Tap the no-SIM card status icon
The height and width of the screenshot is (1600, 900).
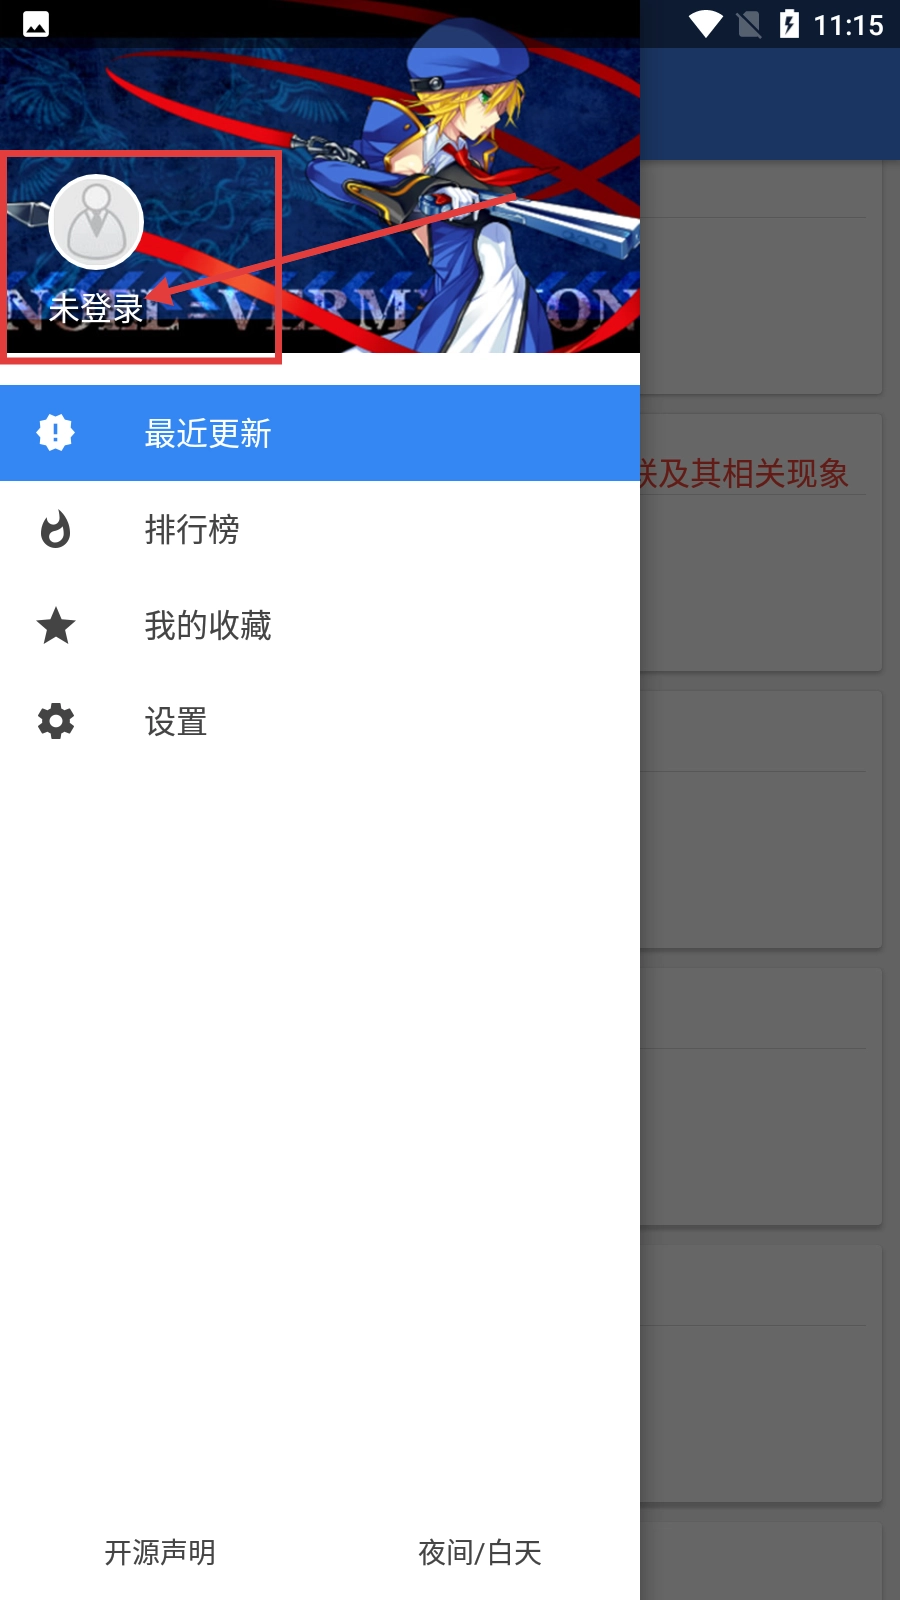point(749,24)
